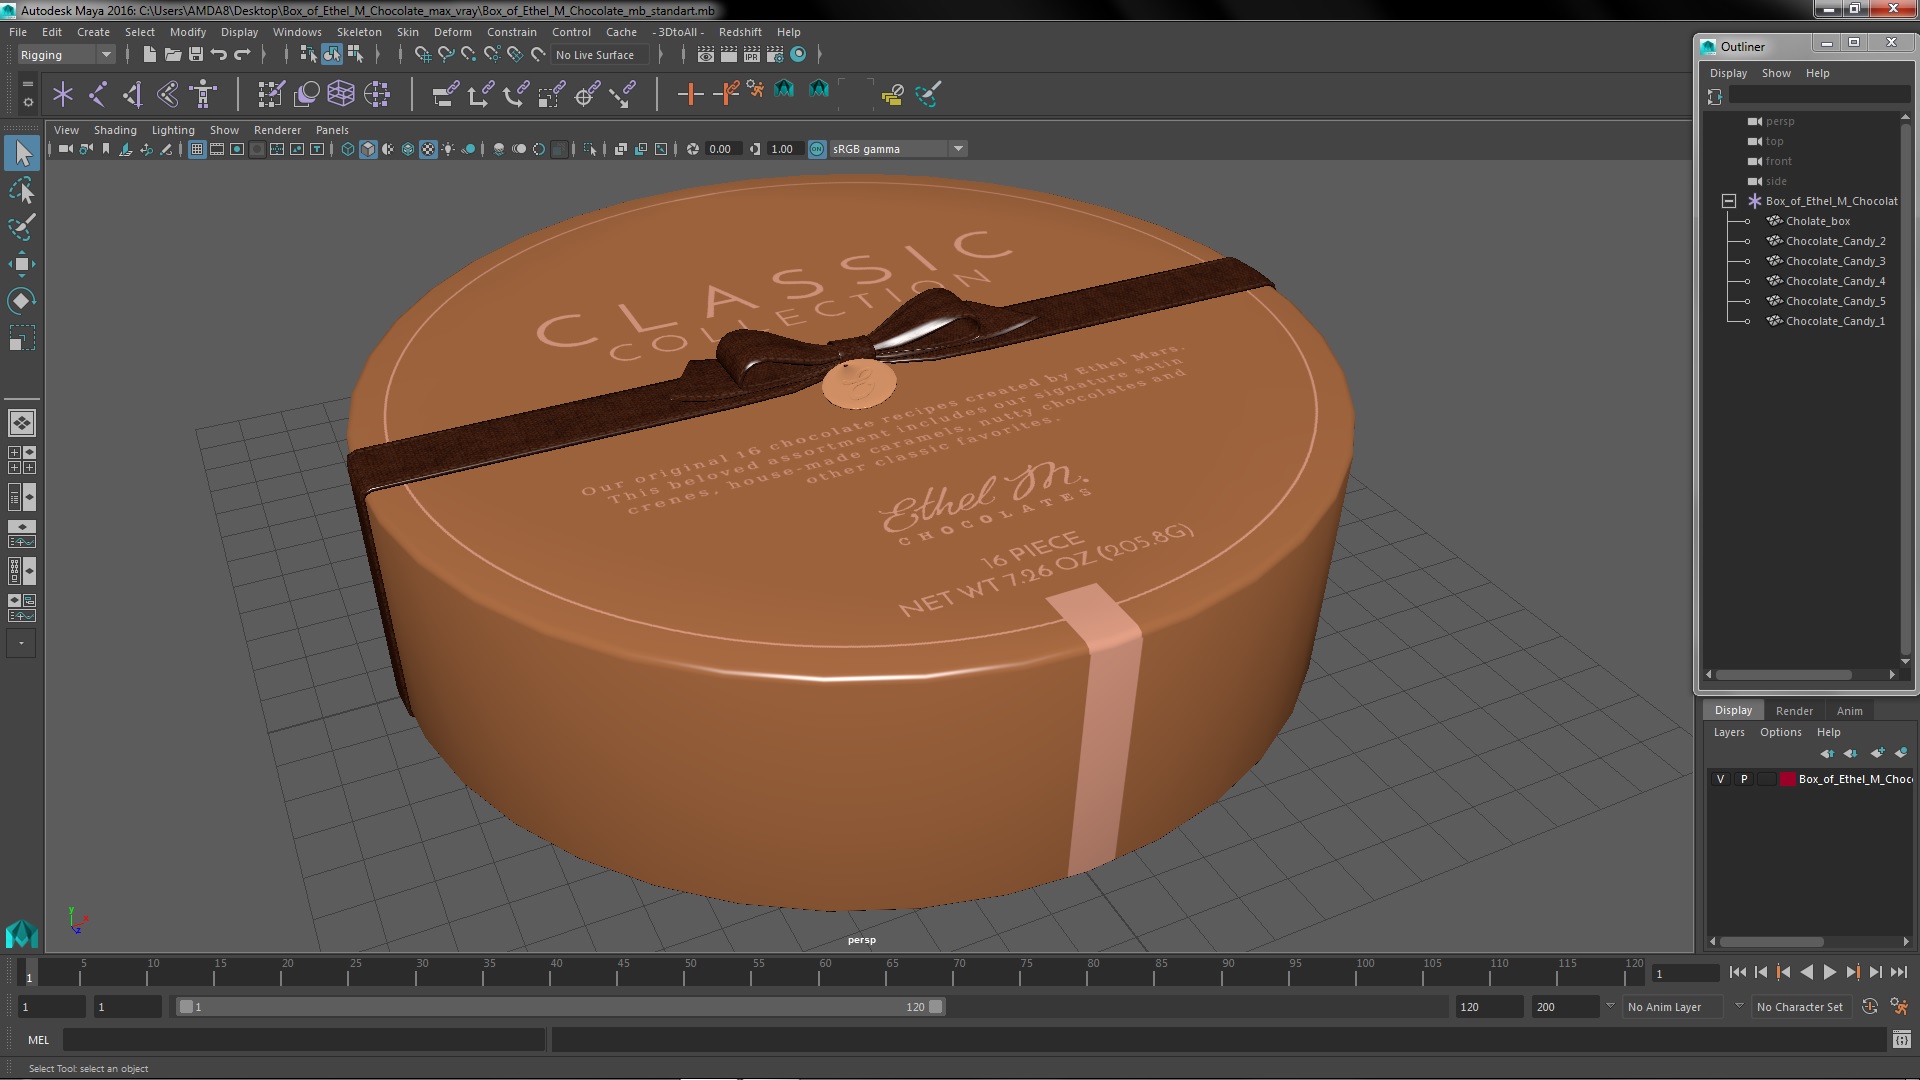Click the Outliner horizontal scrollbar

point(1785,675)
